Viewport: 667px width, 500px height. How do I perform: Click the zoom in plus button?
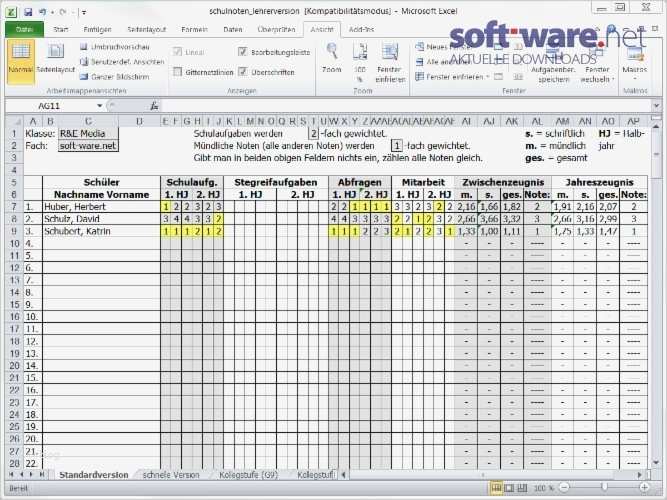pos(644,488)
